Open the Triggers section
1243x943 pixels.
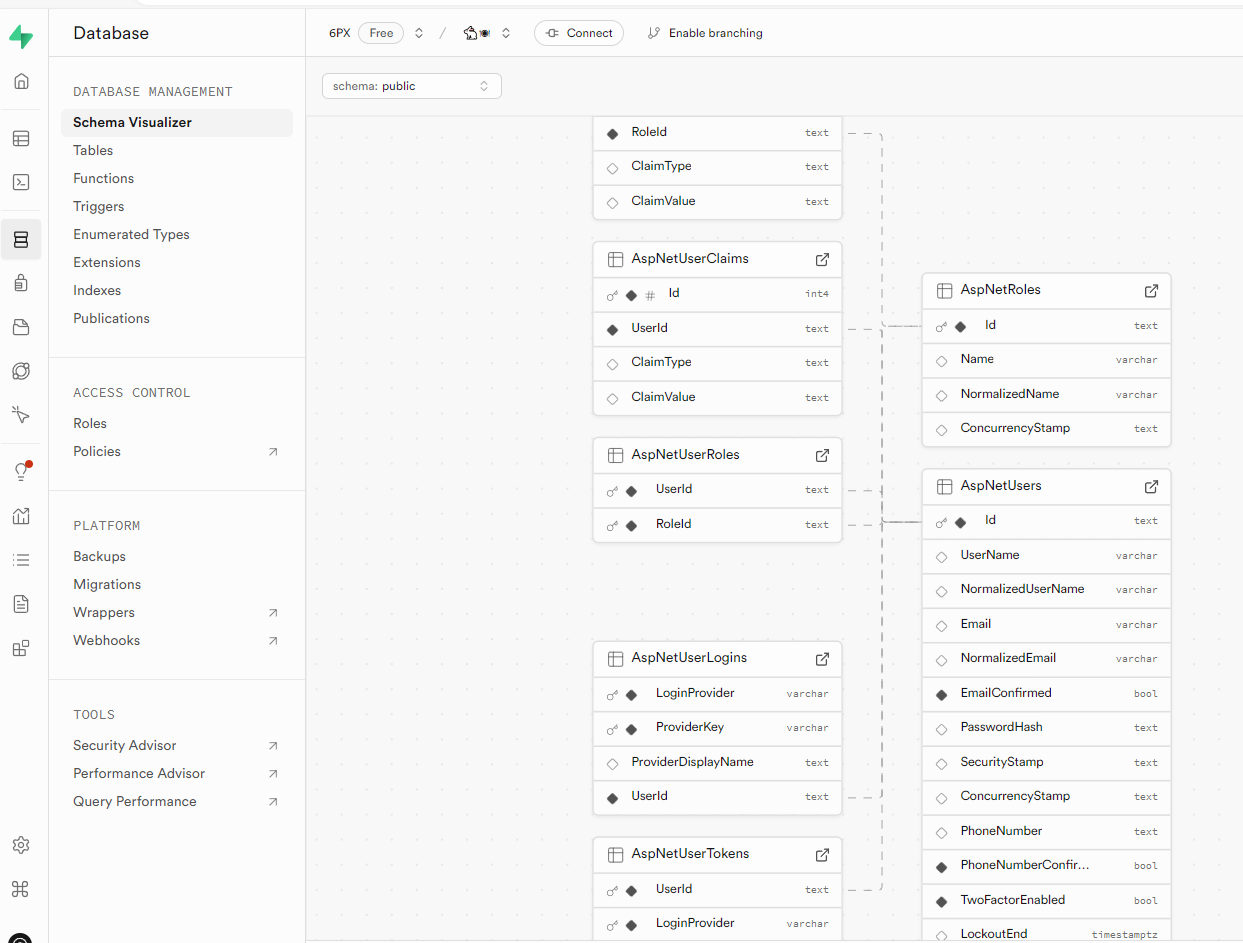tap(98, 206)
